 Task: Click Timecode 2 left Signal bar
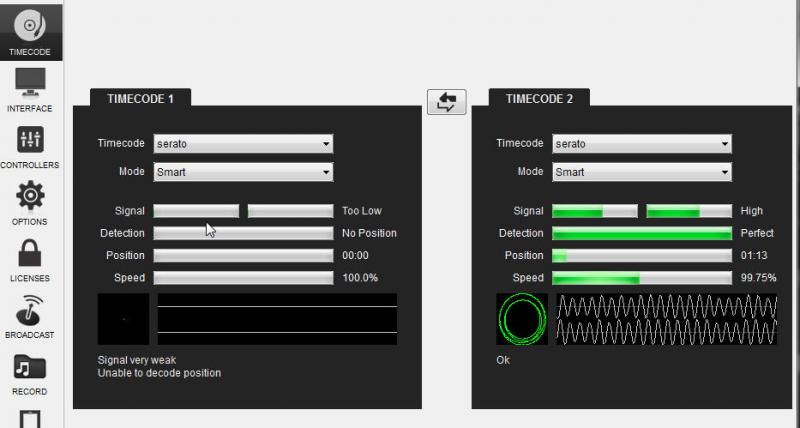(x=595, y=211)
